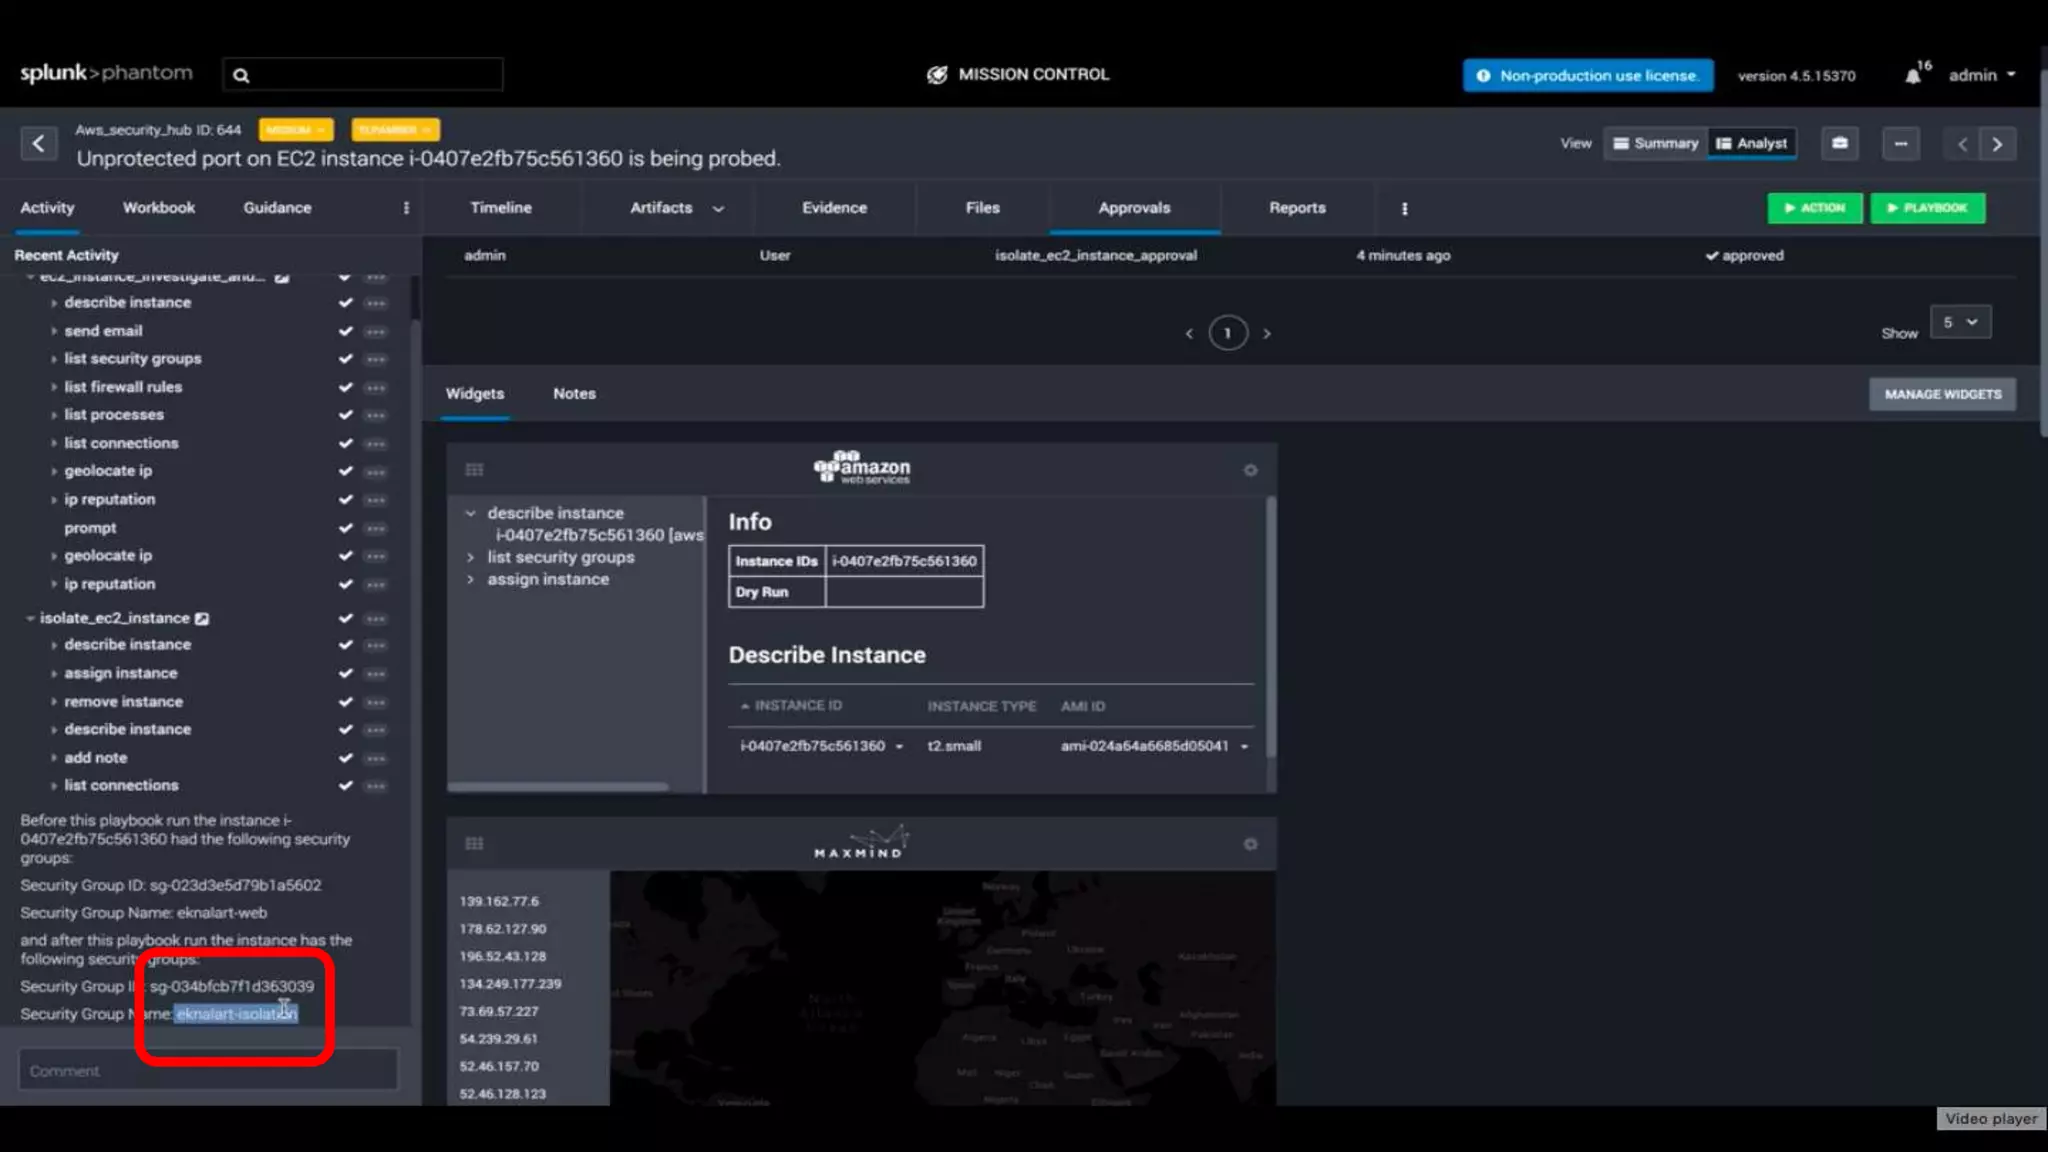Click previous page arrow in approvals pagination
2048x1152 pixels.
click(1189, 334)
